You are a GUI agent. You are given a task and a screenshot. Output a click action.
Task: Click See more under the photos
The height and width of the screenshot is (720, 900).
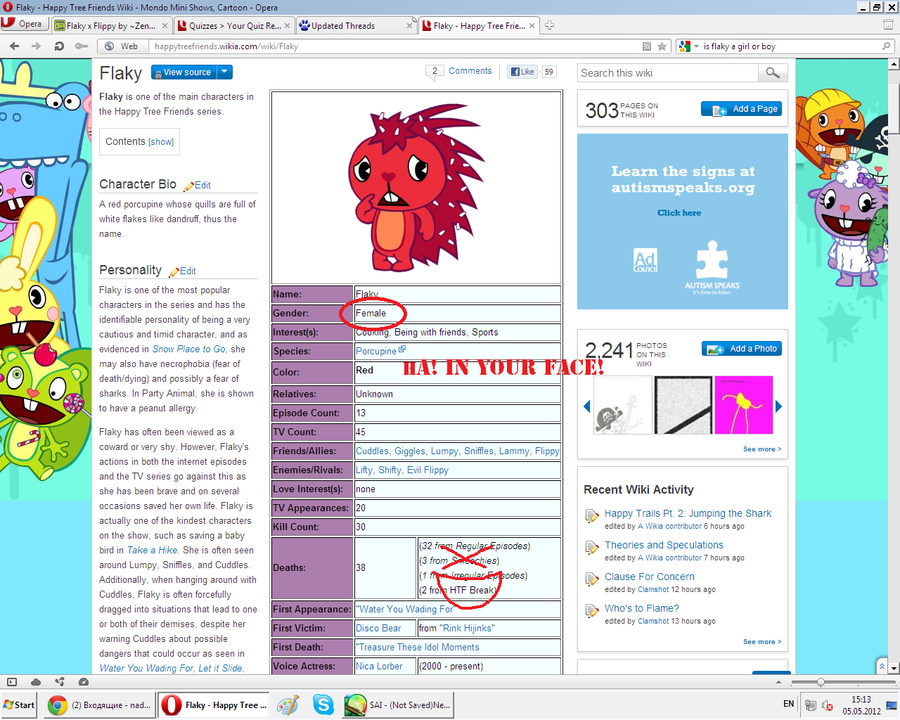point(762,449)
